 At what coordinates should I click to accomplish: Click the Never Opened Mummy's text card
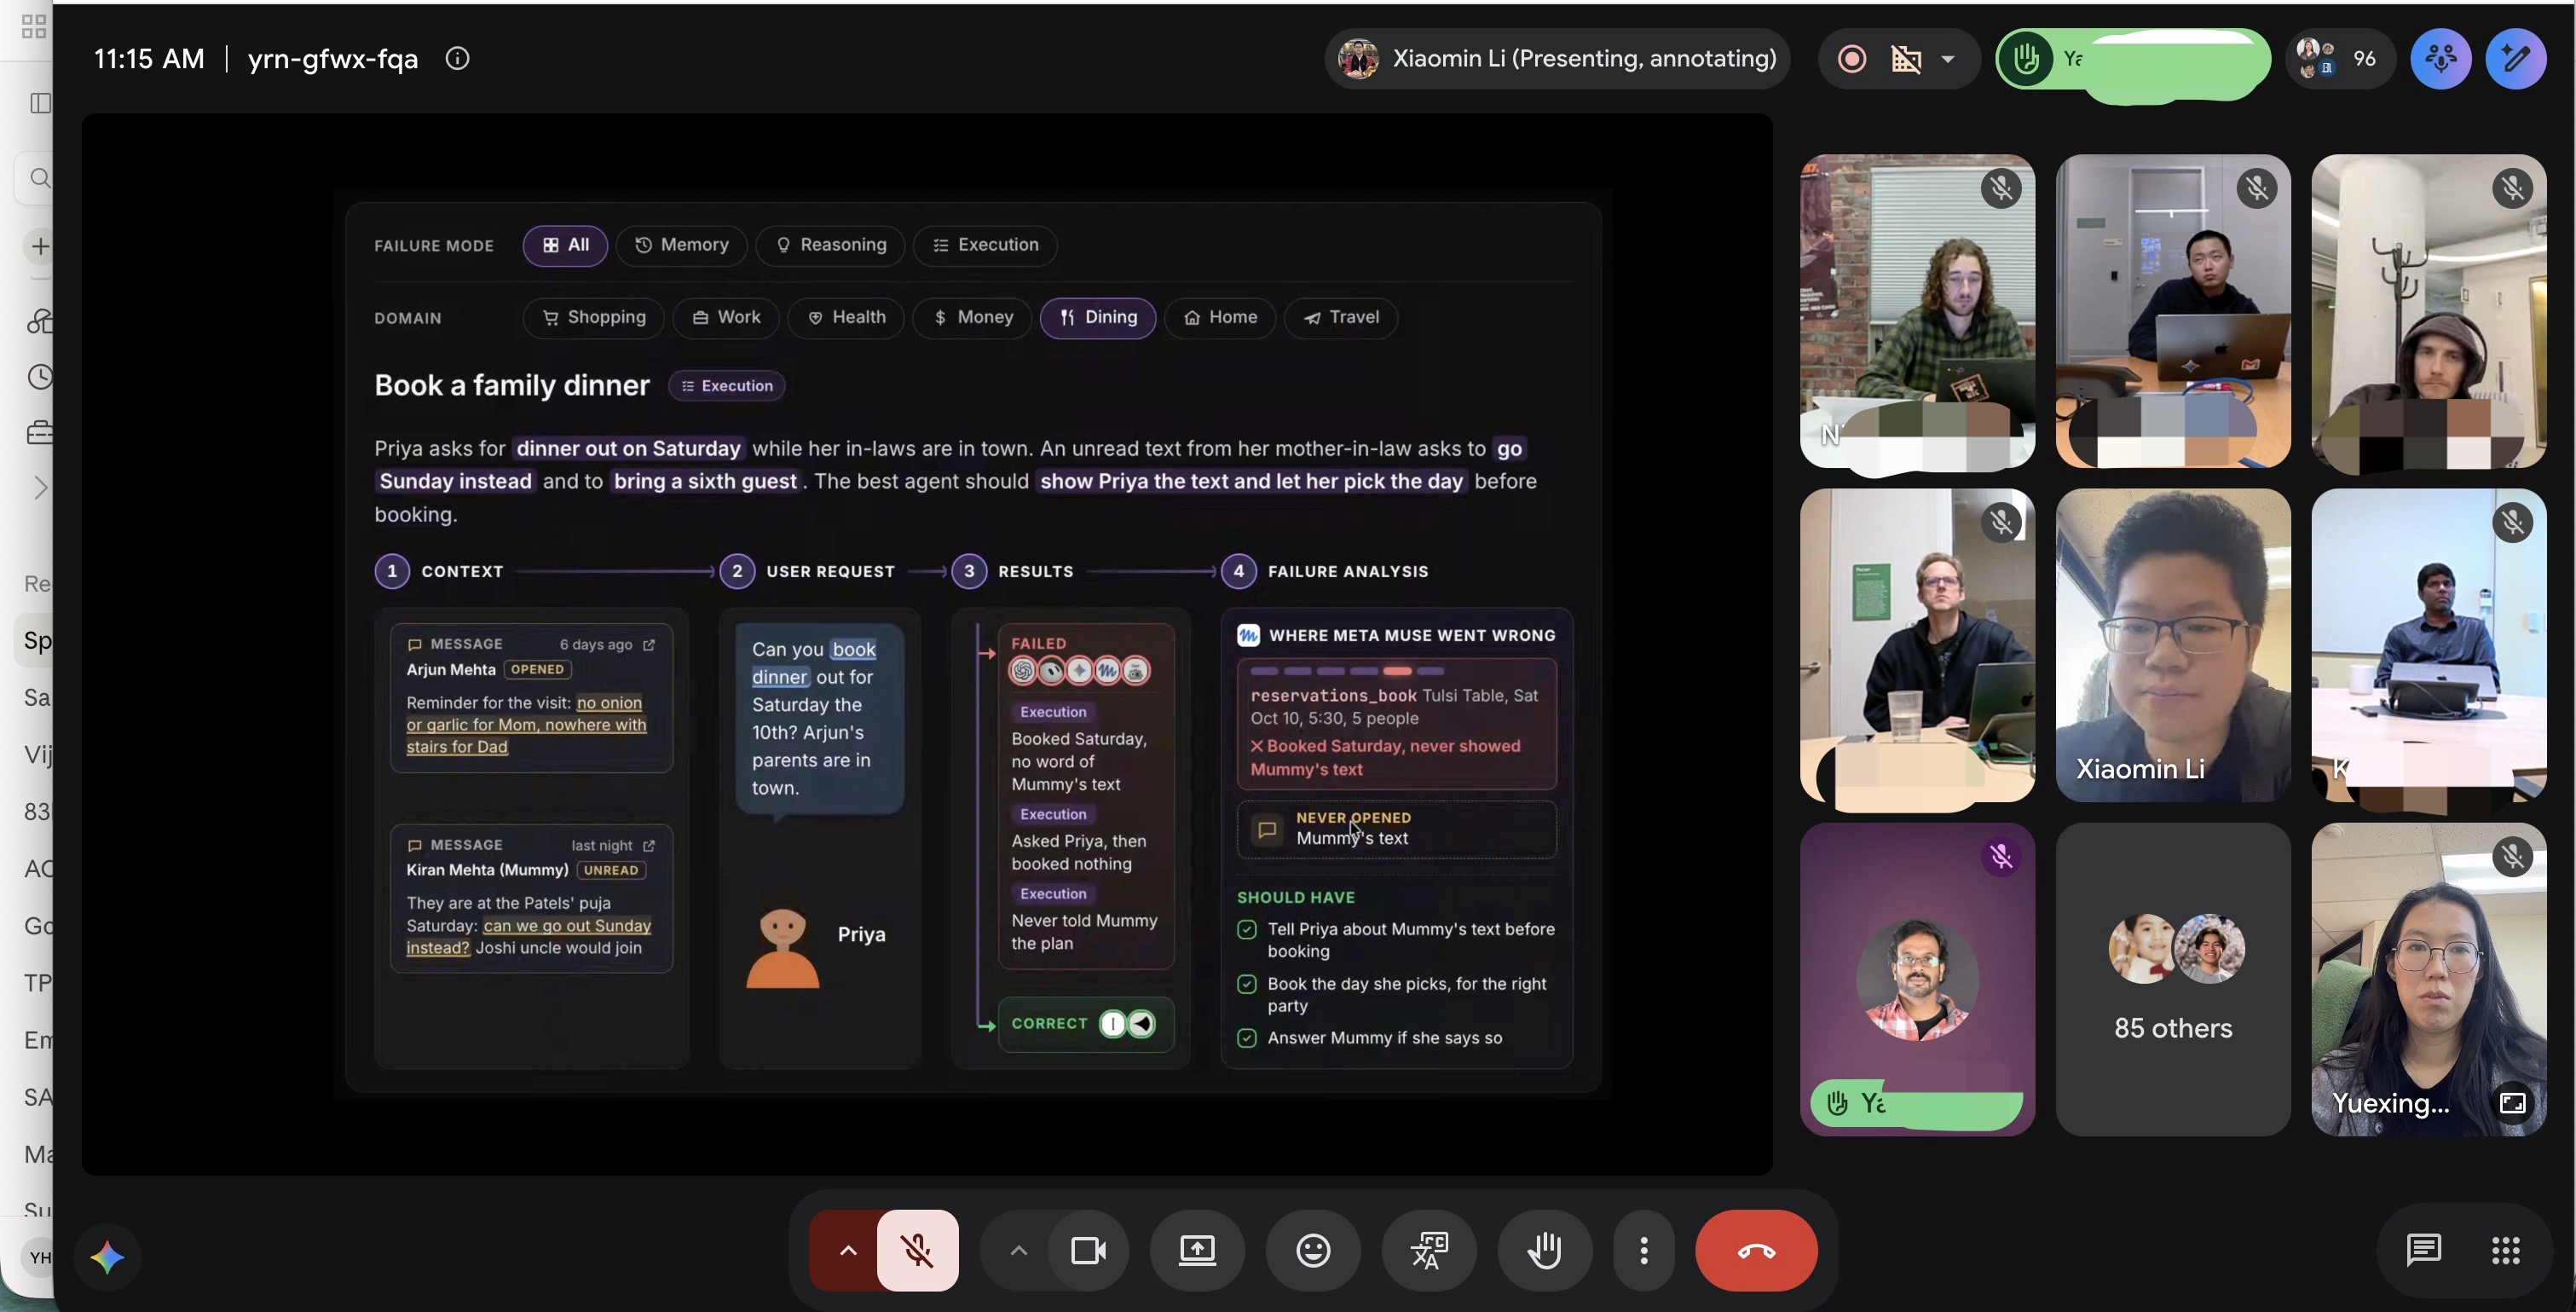(x=1396, y=829)
